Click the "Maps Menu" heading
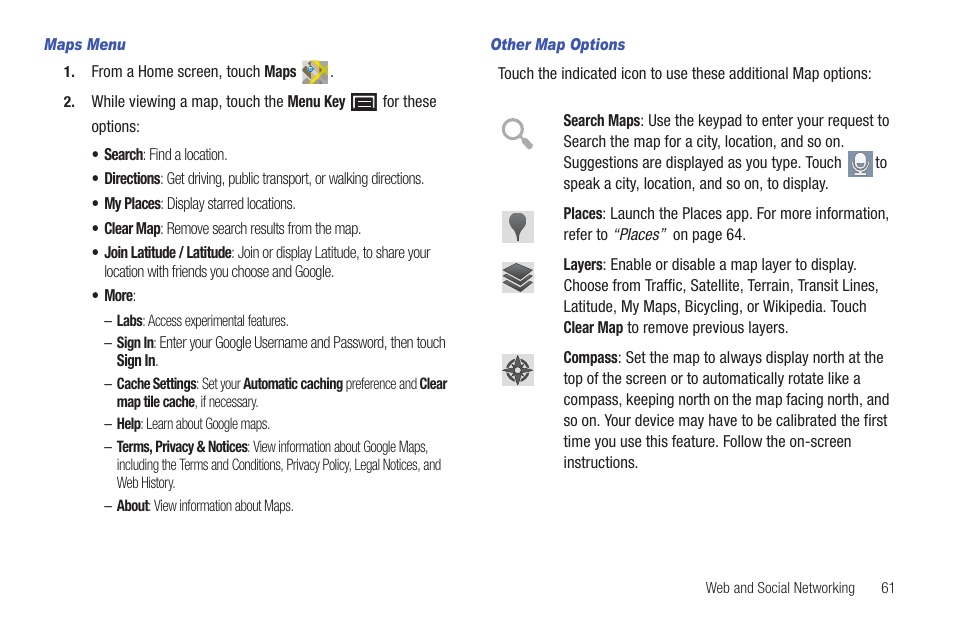This screenshot has height=636, width=954. 85,45
